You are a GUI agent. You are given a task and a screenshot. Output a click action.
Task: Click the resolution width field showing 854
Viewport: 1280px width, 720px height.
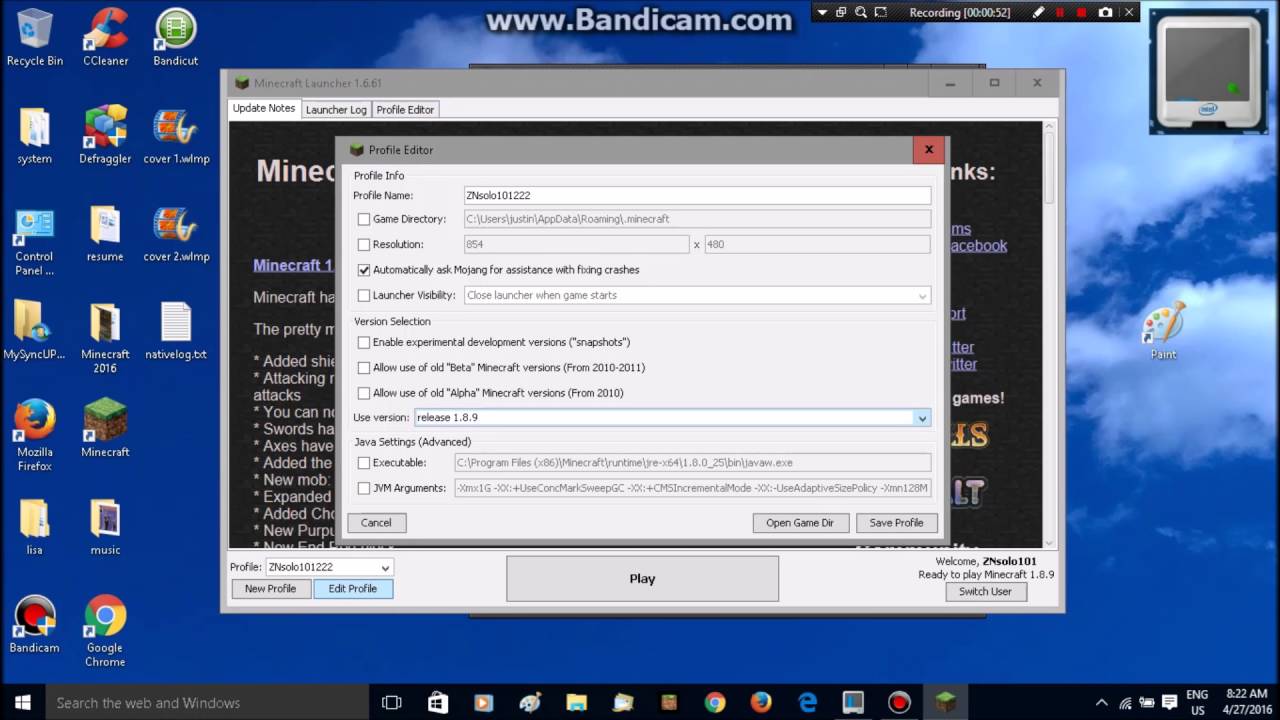click(x=576, y=244)
